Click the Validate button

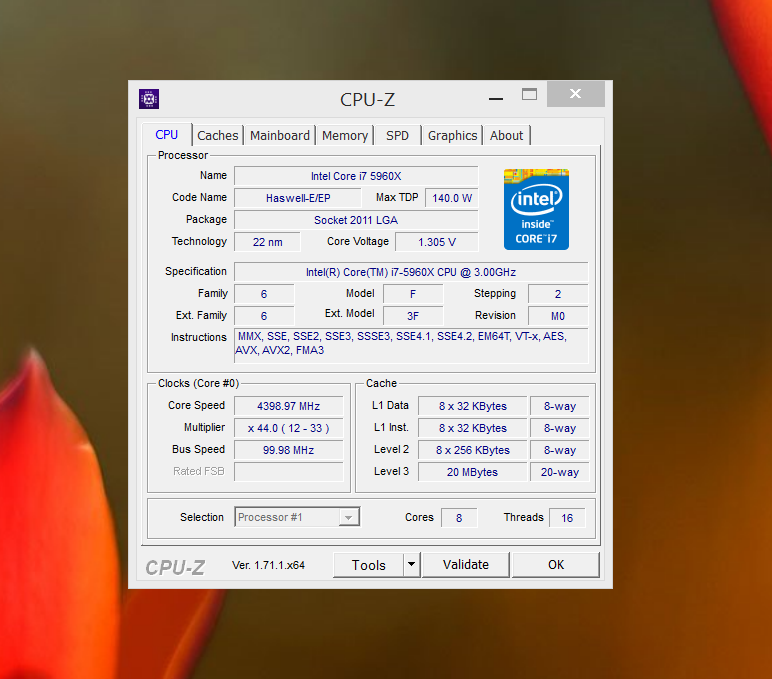pyautogui.click(x=466, y=565)
